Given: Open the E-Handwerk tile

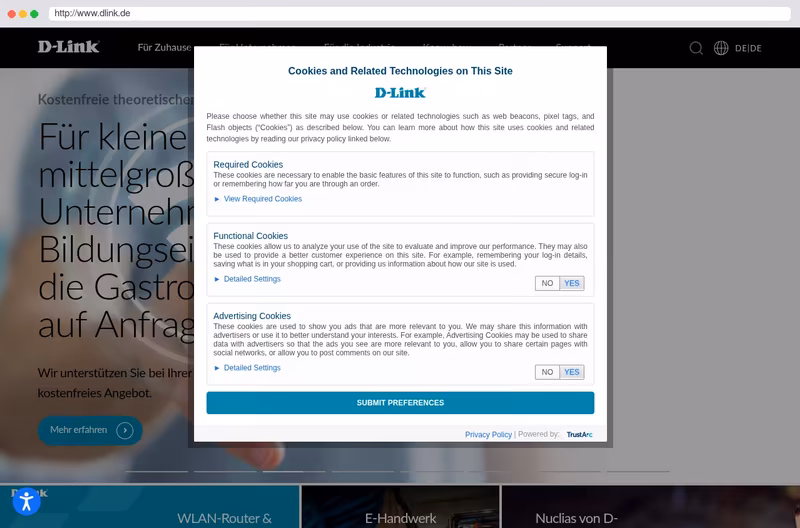Looking at the screenshot, I should point(401,507).
